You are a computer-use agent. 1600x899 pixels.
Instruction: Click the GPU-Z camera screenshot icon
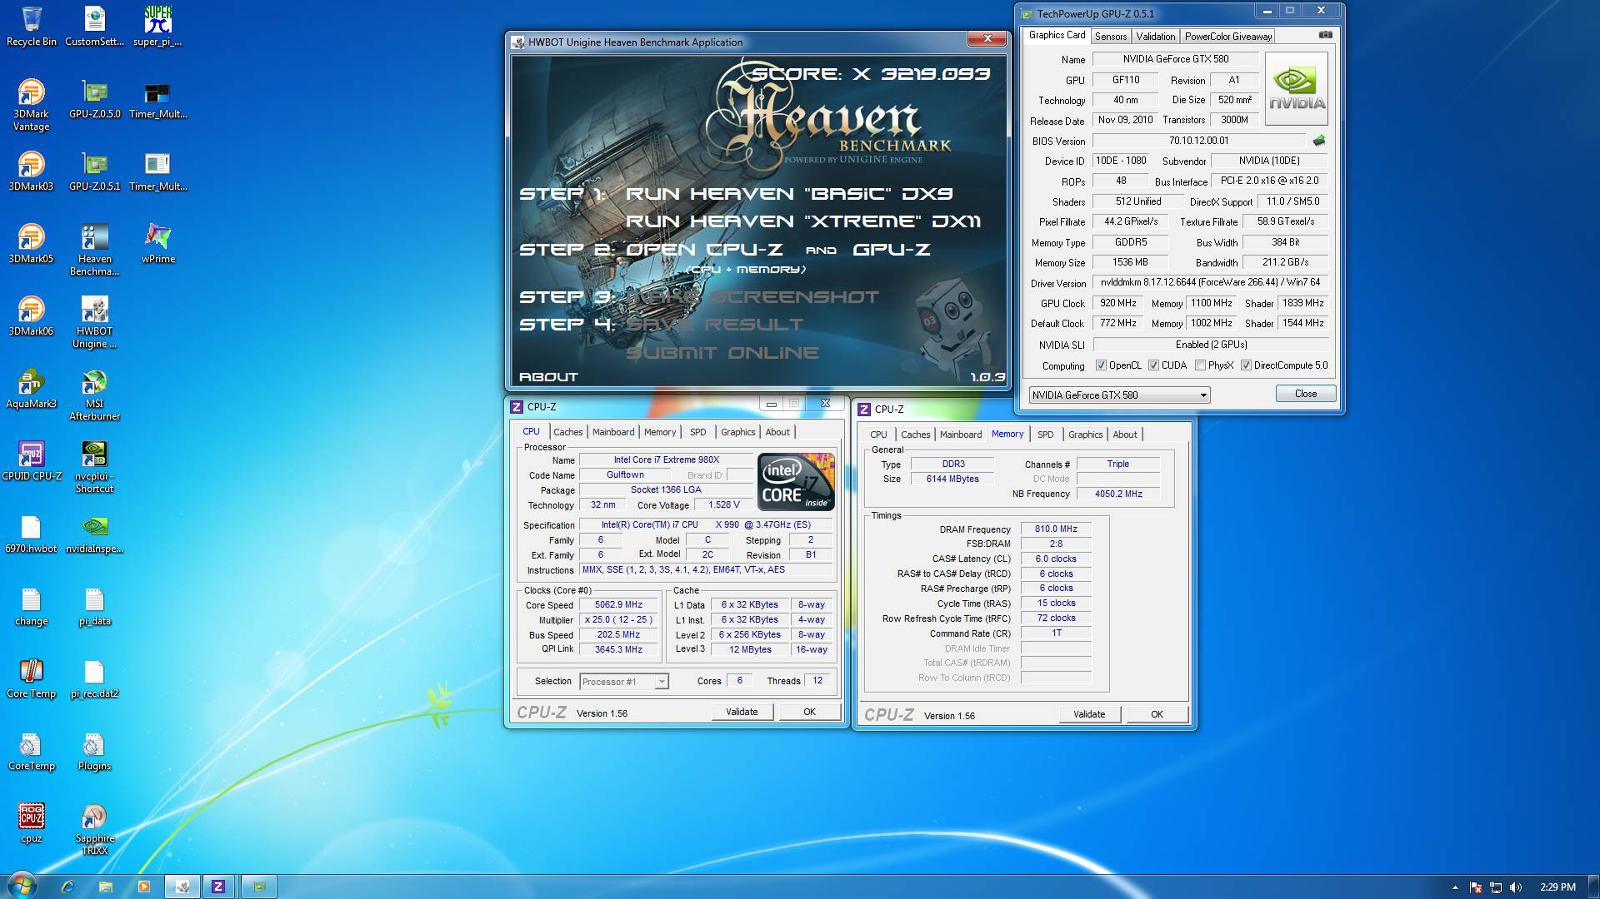click(1325, 35)
